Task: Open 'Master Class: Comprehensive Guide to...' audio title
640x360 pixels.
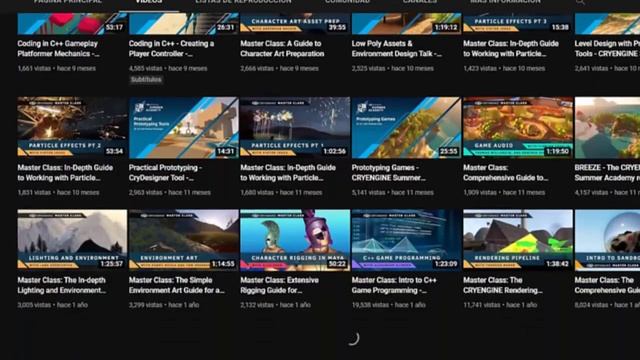Action: (x=506, y=173)
